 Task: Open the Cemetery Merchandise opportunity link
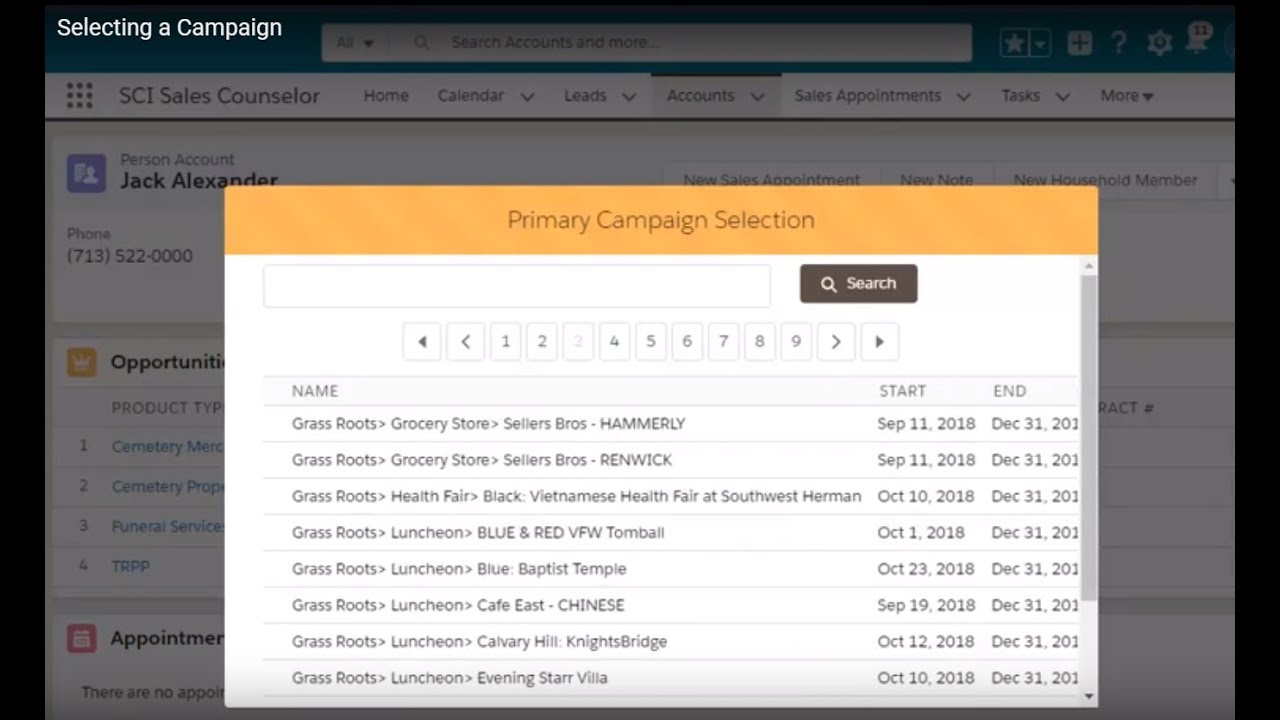pyautogui.click(x=167, y=447)
